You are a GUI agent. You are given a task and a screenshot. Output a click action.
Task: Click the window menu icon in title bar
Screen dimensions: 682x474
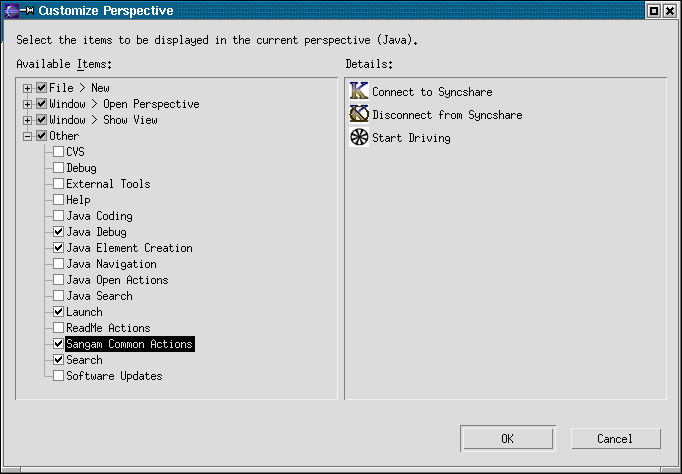pyautogui.click(x=14, y=11)
